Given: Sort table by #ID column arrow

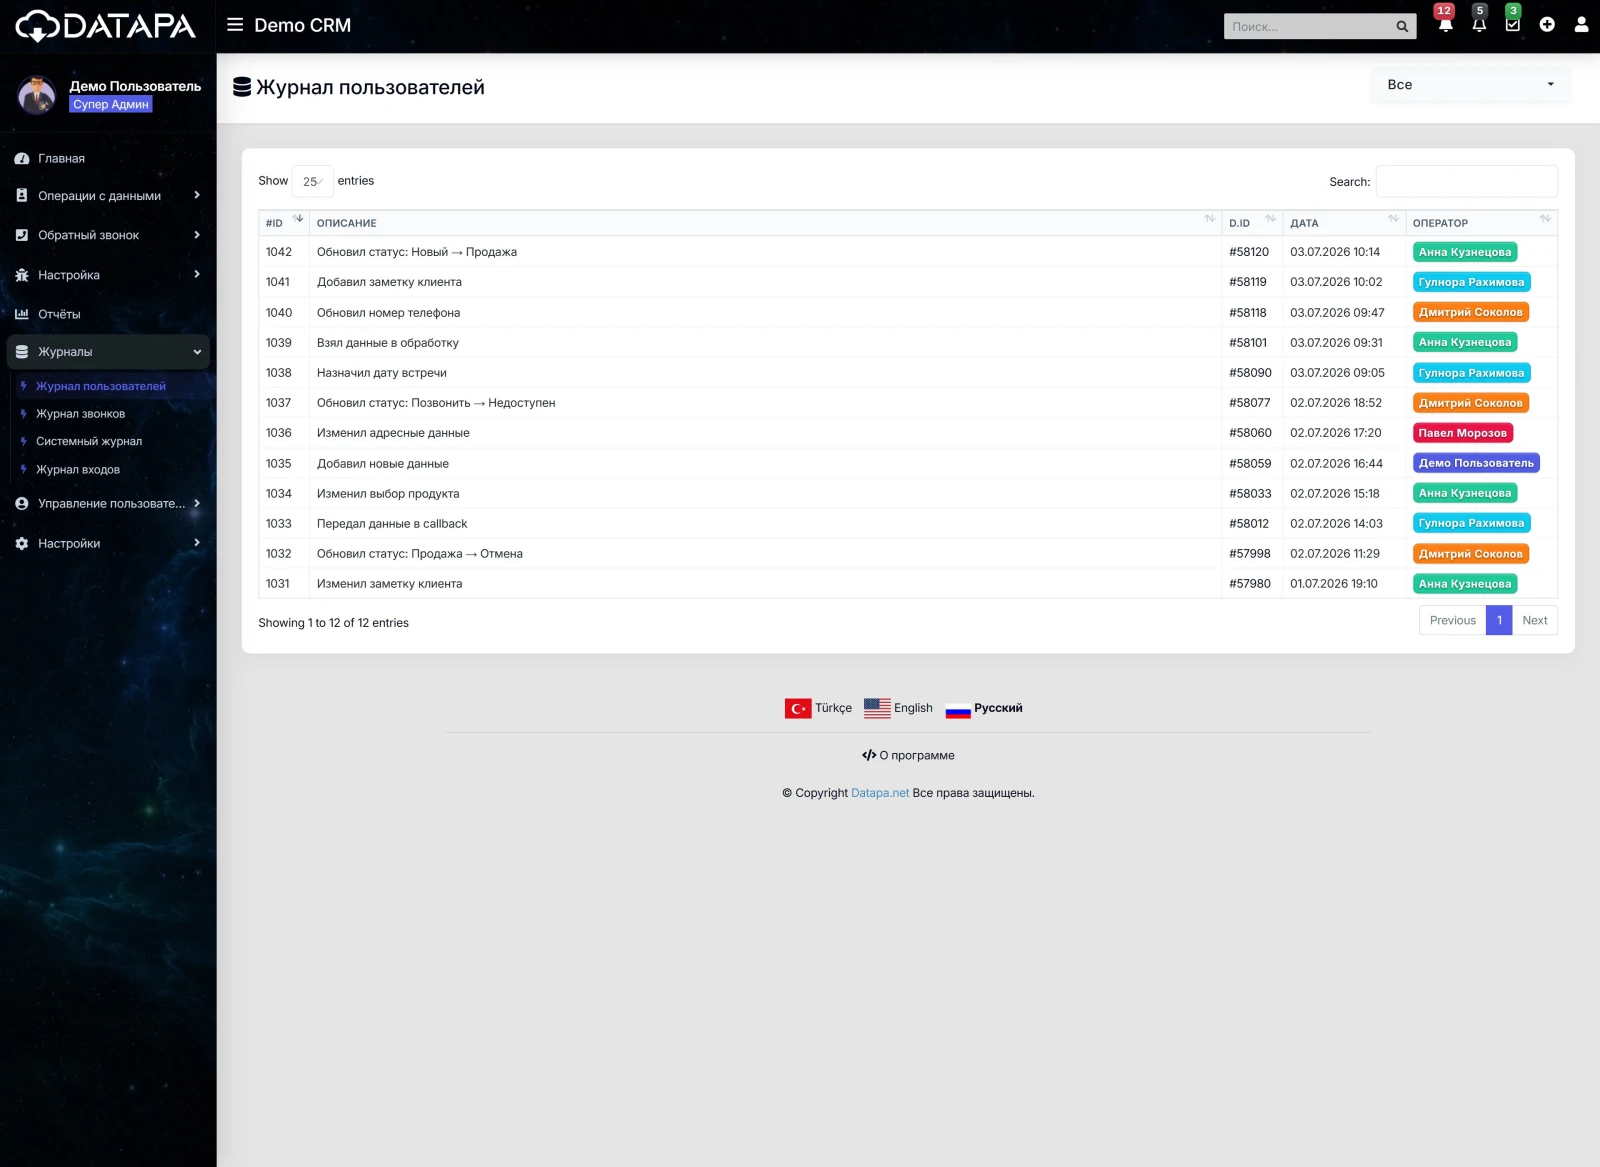Looking at the screenshot, I should 298,219.
